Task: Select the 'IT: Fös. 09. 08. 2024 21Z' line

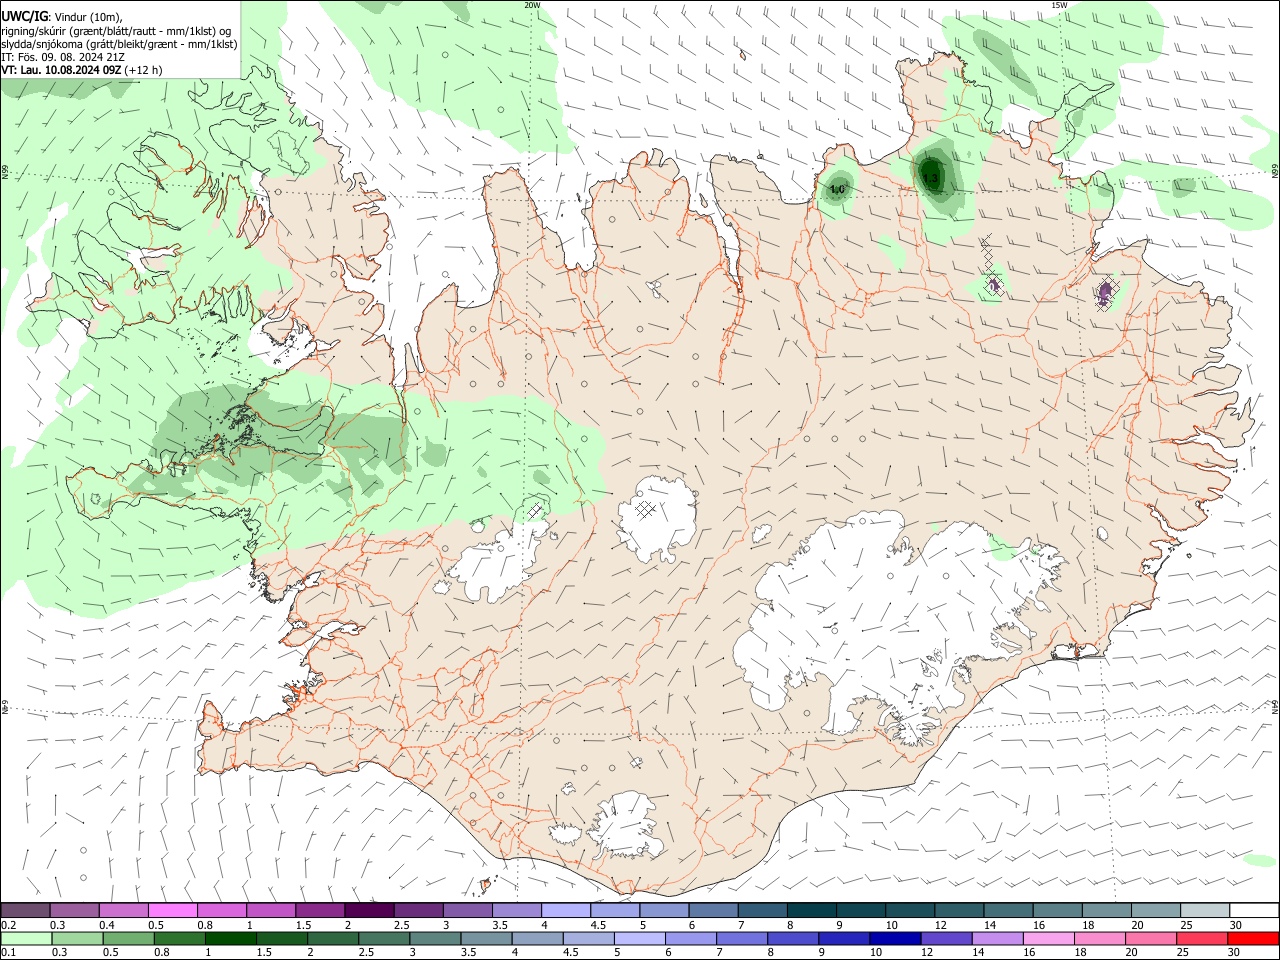Action: coord(62,57)
